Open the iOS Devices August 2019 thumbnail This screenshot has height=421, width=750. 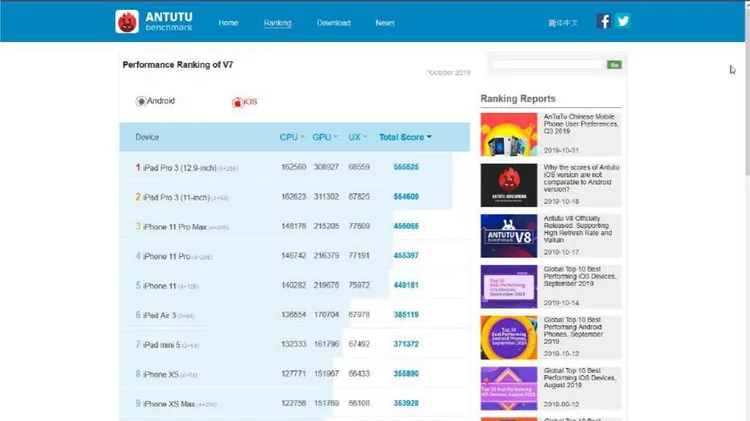pos(509,388)
